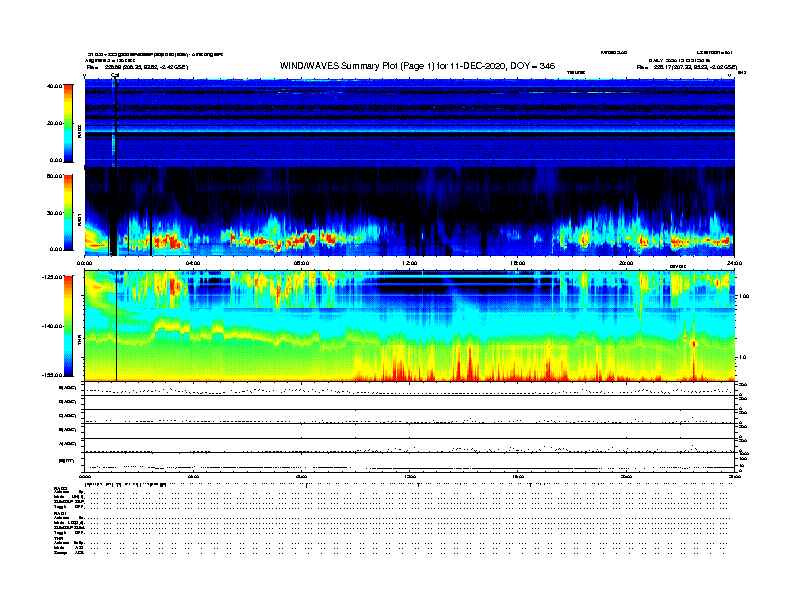
Task: Click the RAD2 heading in the status table
Action: pyautogui.click(x=61, y=489)
